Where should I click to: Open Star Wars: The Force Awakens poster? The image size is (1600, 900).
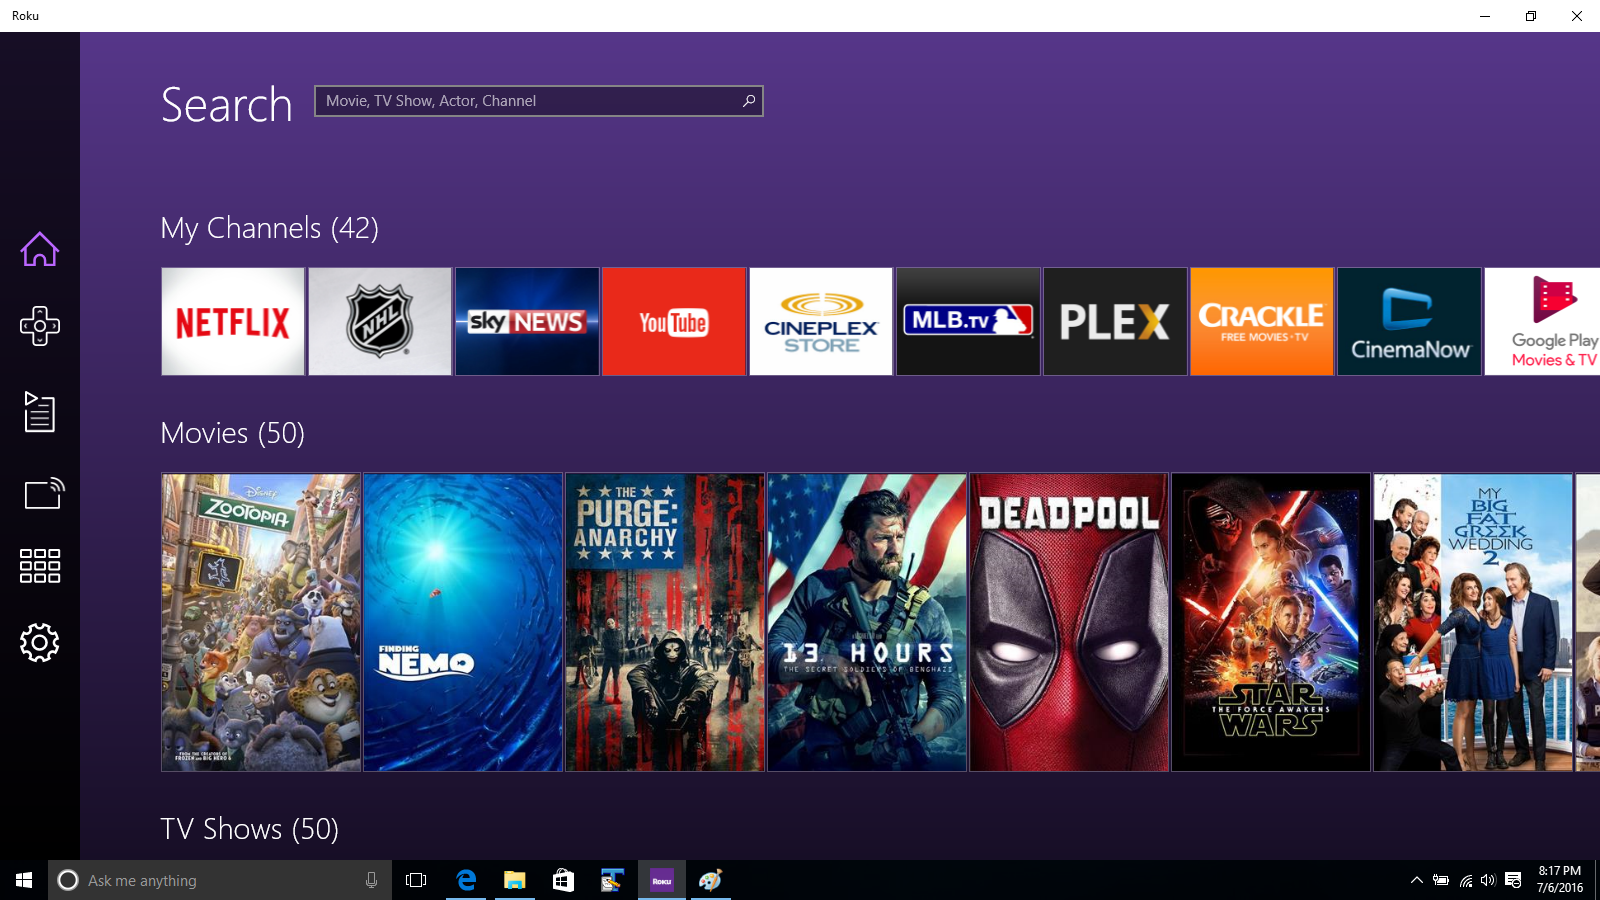(x=1270, y=622)
